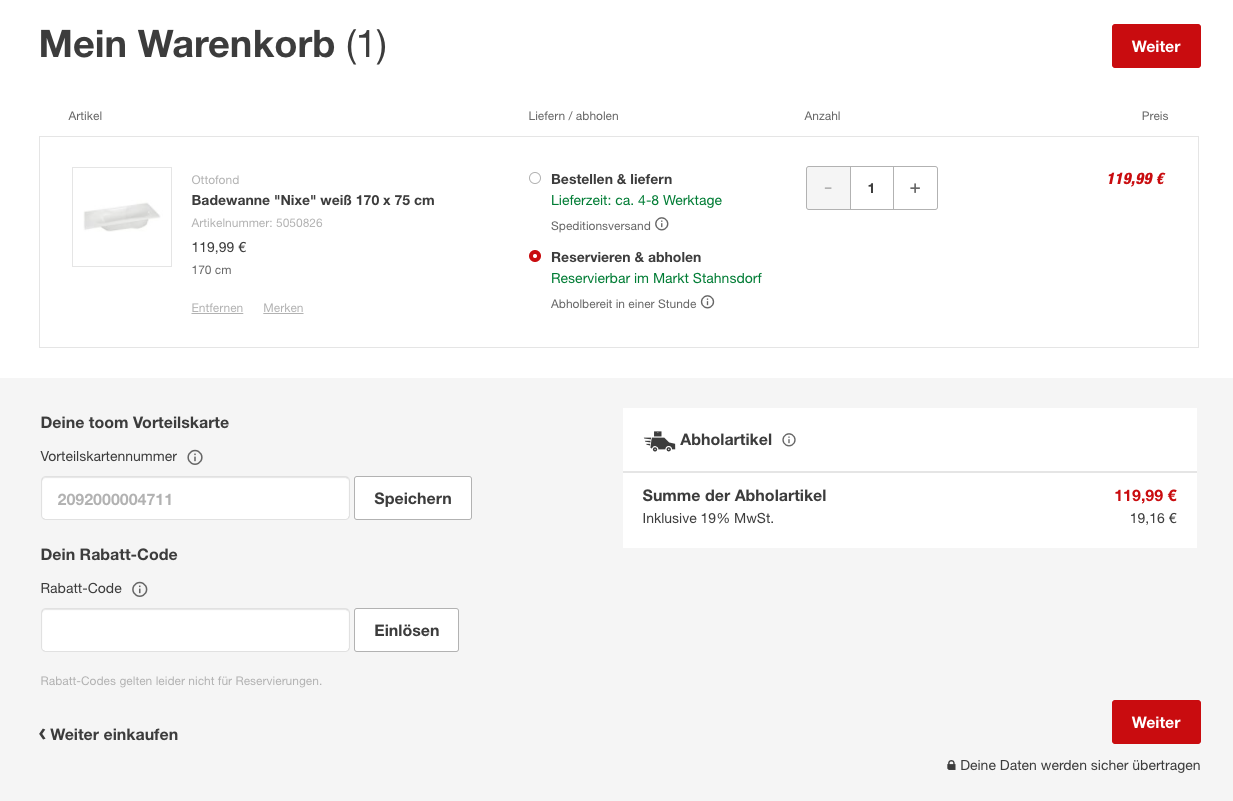Click Speichern to save Vorteilskarte number
Image resolution: width=1233 pixels, height=801 pixels.
[x=412, y=498]
